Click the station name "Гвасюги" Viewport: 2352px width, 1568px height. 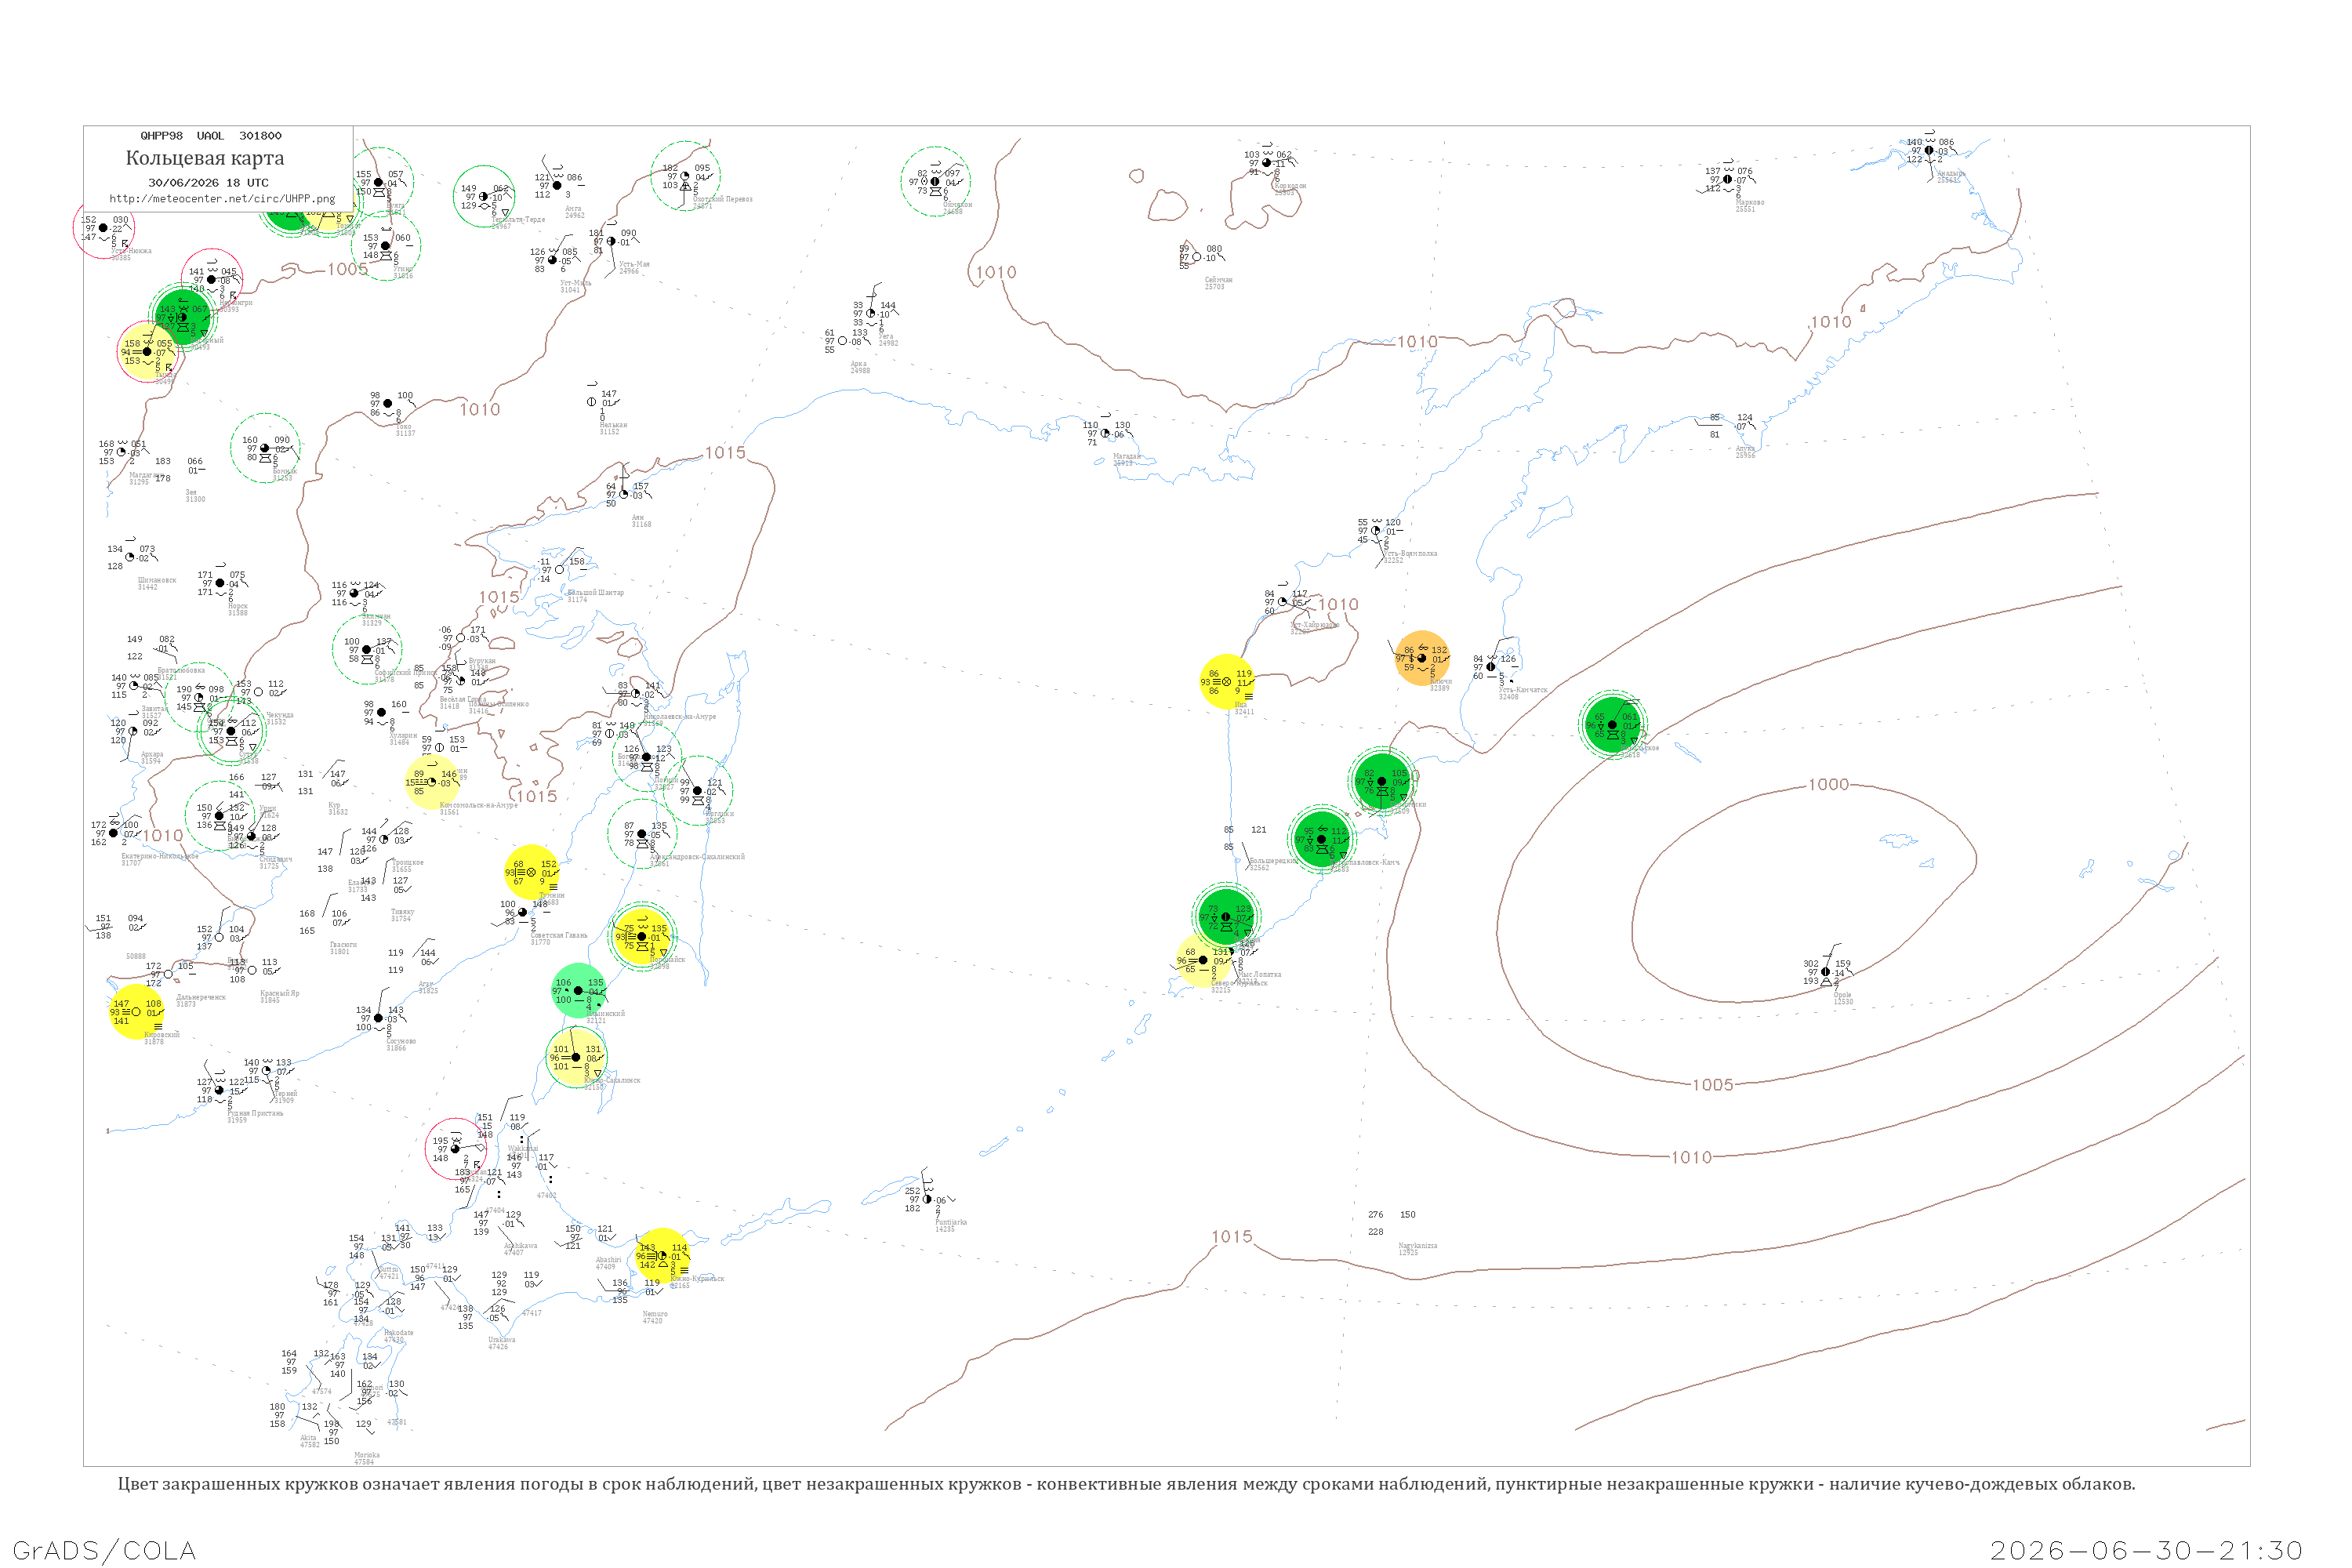tap(343, 945)
